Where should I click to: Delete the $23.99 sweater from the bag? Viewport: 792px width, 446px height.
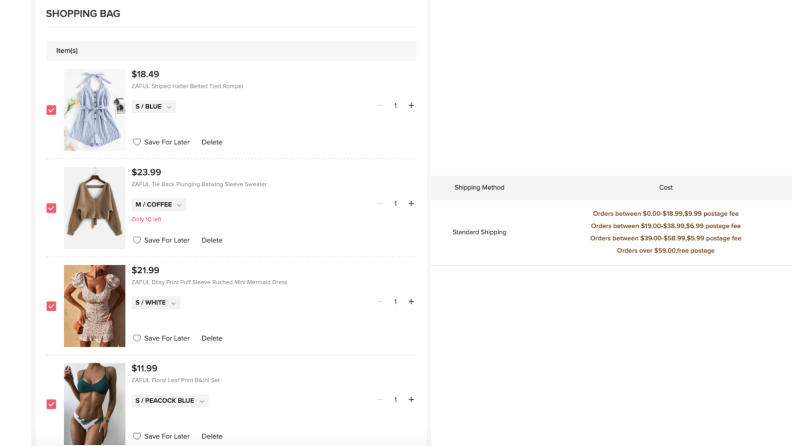tap(212, 240)
